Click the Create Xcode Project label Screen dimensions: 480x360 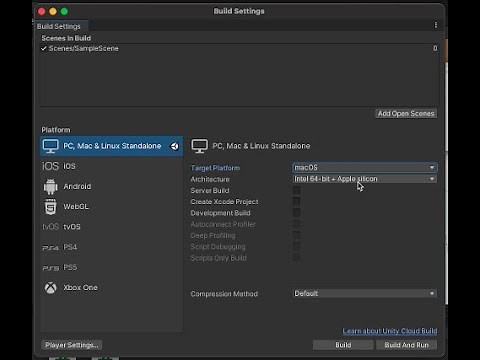pyautogui.click(x=224, y=202)
